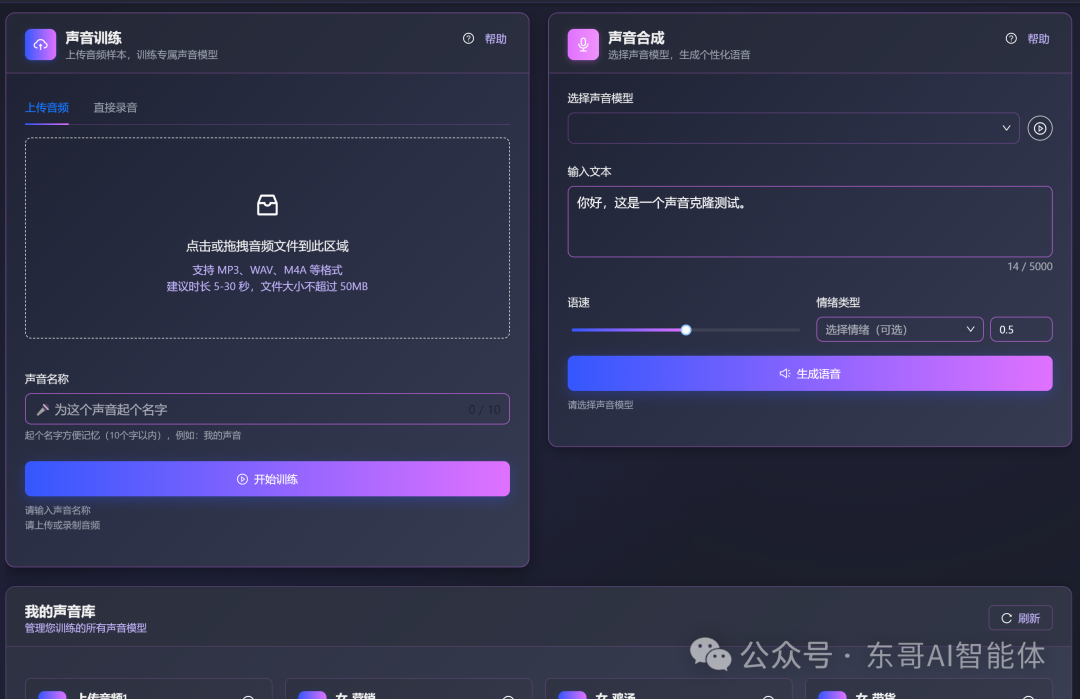Screen dimensions: 1080x699
Task: Click the upload tray icon in the drop zone
Action: [267, 205]
